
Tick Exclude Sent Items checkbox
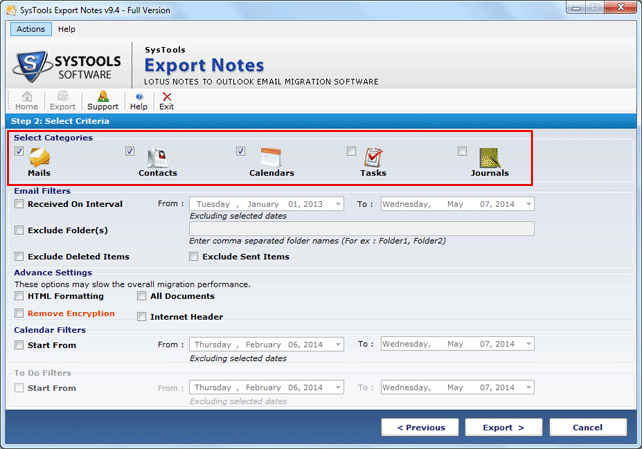pyautogui.click(x=193, y=256)
